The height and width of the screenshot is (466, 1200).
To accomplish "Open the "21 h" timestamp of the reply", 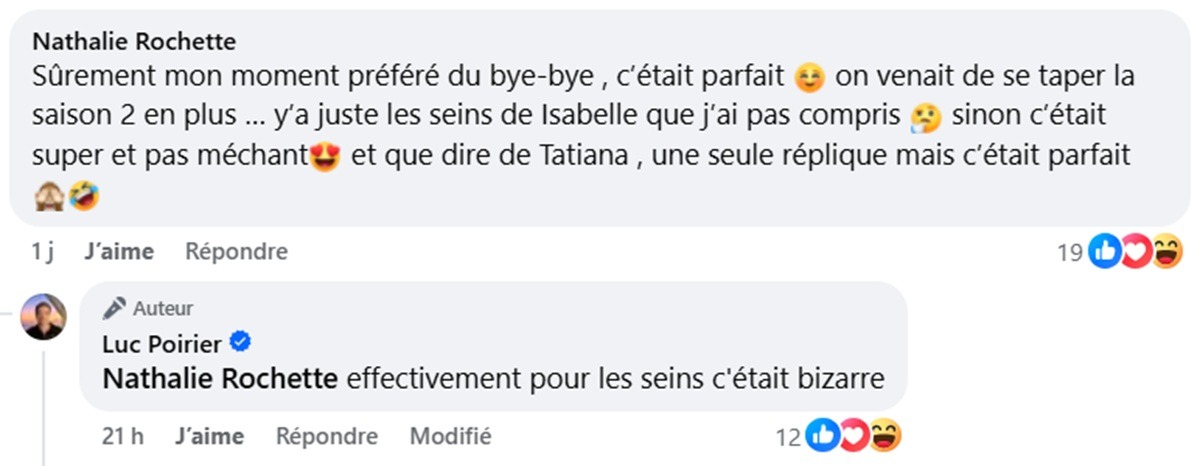I will 123,437.
